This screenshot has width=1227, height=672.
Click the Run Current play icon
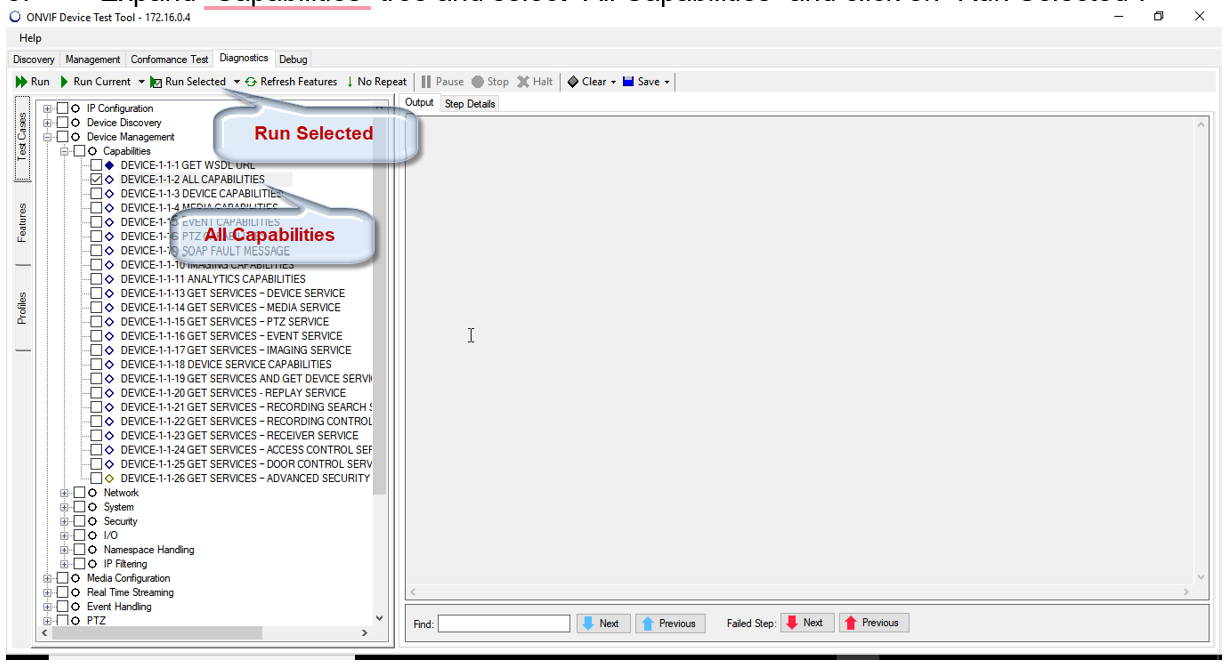(x=65, y=82)
